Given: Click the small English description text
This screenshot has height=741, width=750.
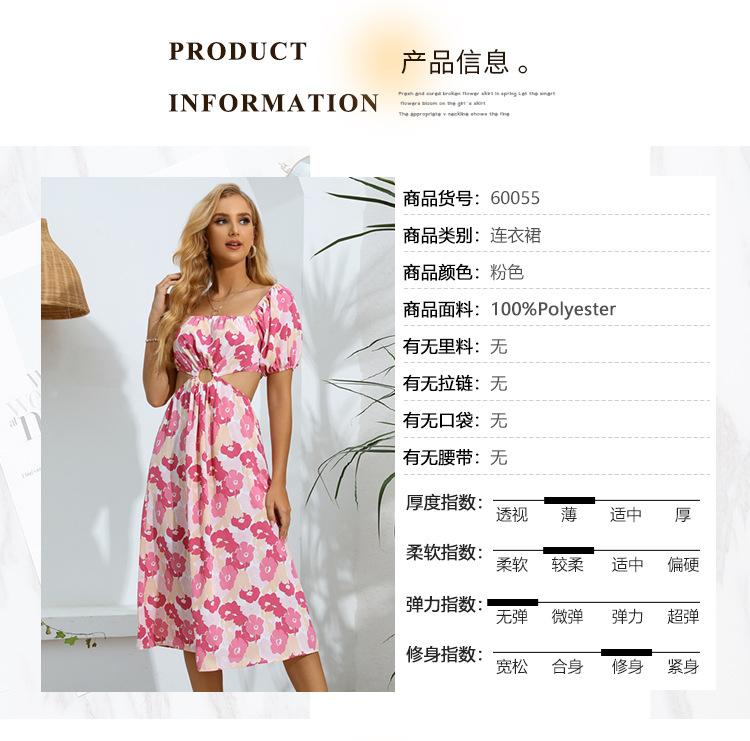Looking at the screenshot, I should [476, 104].
